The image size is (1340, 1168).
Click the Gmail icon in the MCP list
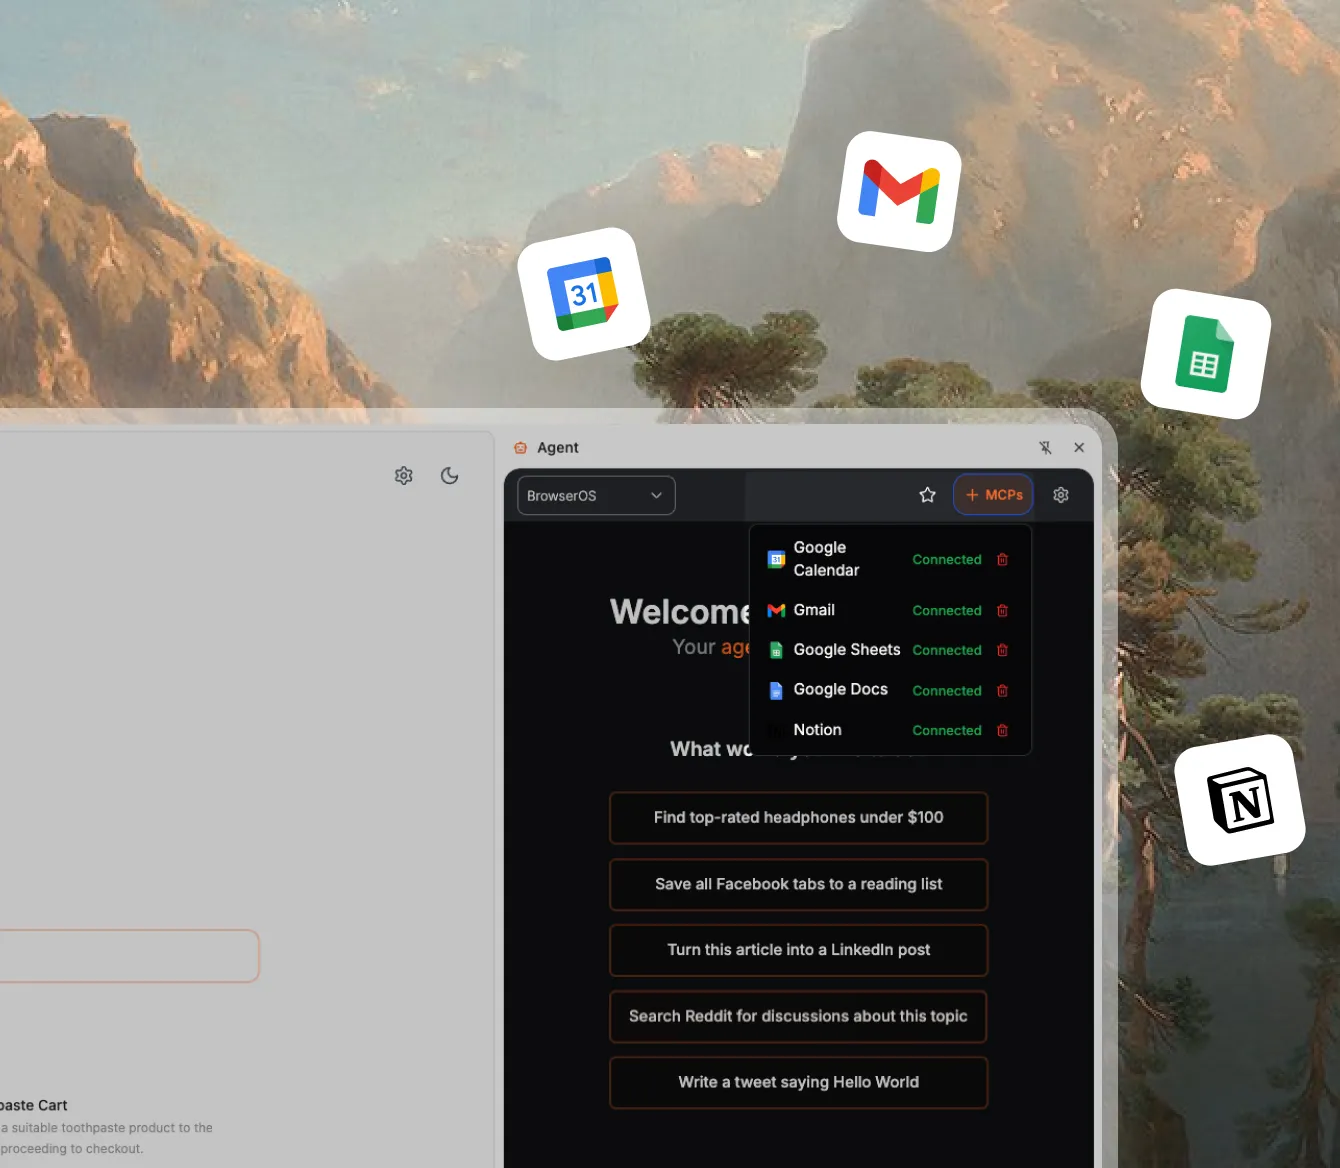(x=776, y=610)
